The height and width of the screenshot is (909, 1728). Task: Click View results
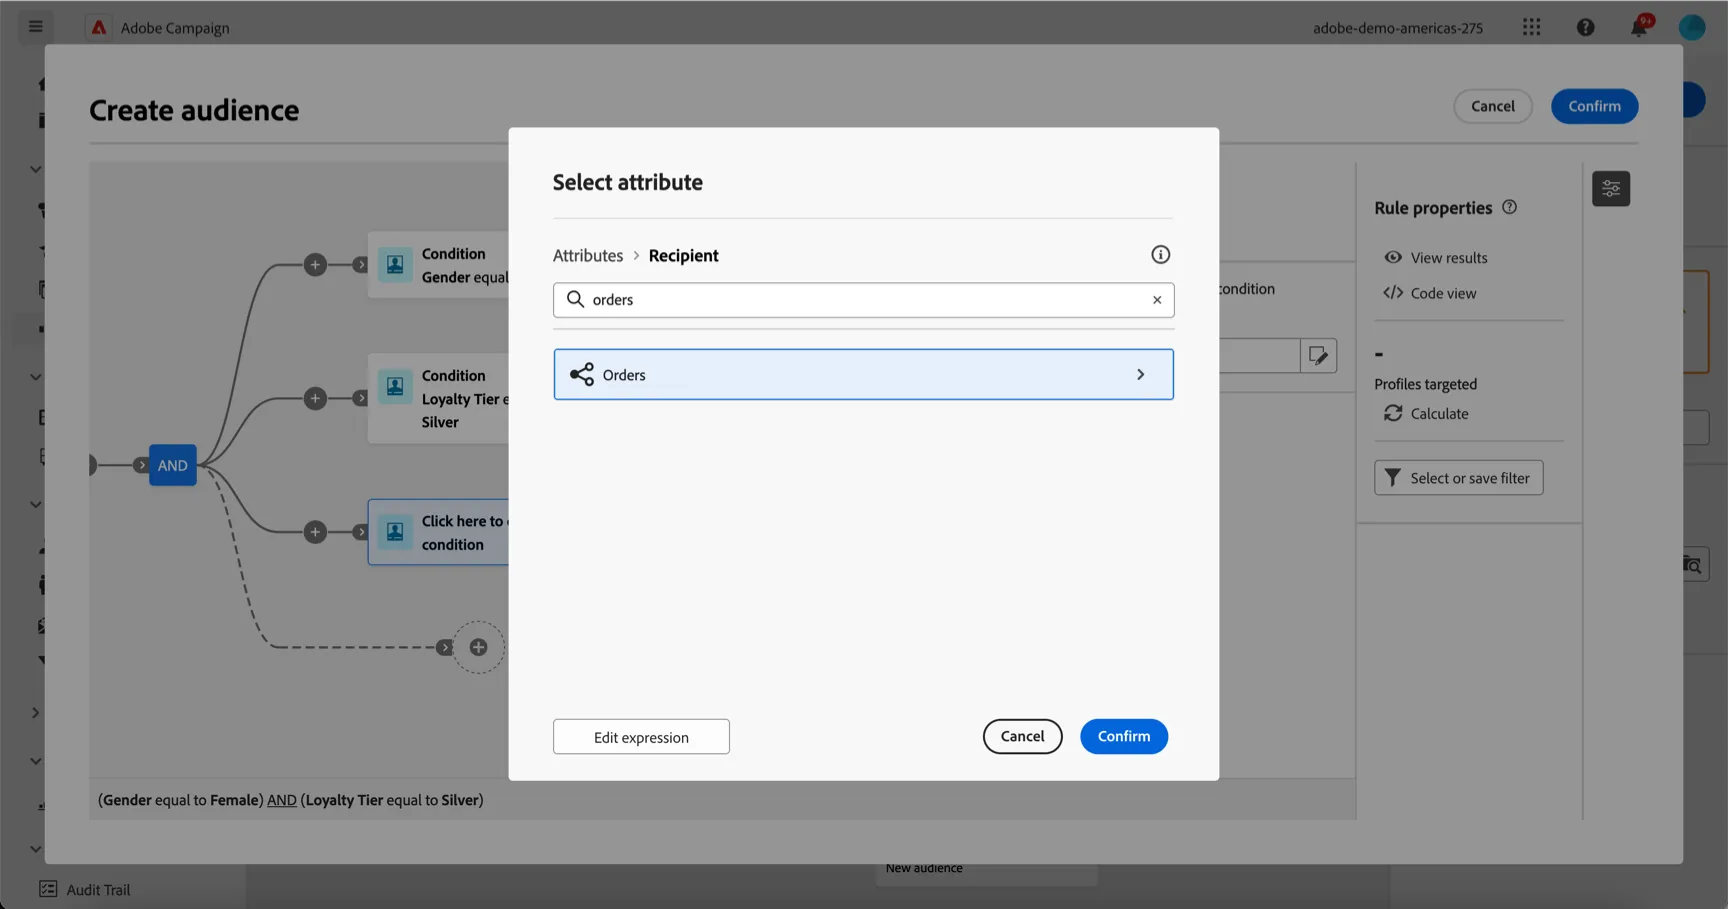point(1436,257)
